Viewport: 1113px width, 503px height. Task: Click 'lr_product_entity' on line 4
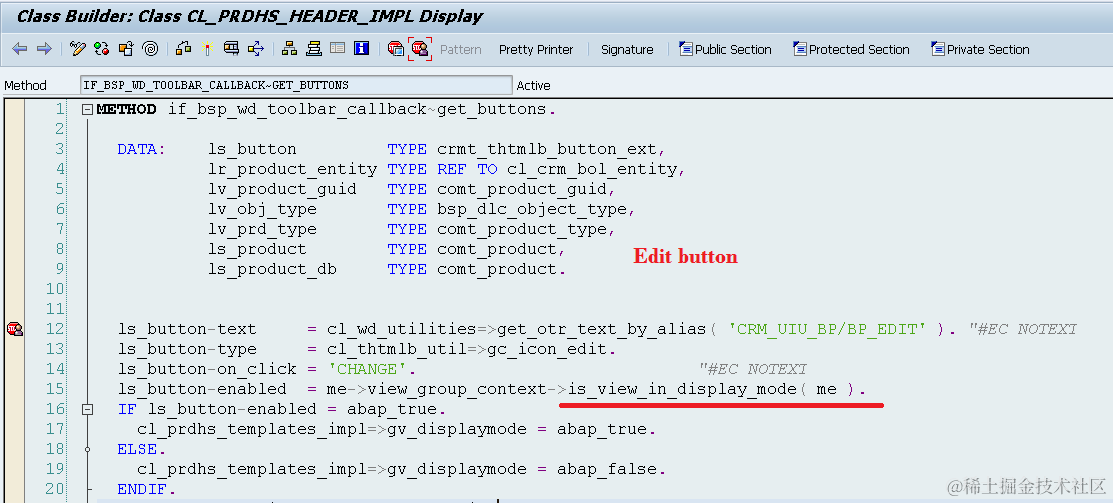[292, 170]
